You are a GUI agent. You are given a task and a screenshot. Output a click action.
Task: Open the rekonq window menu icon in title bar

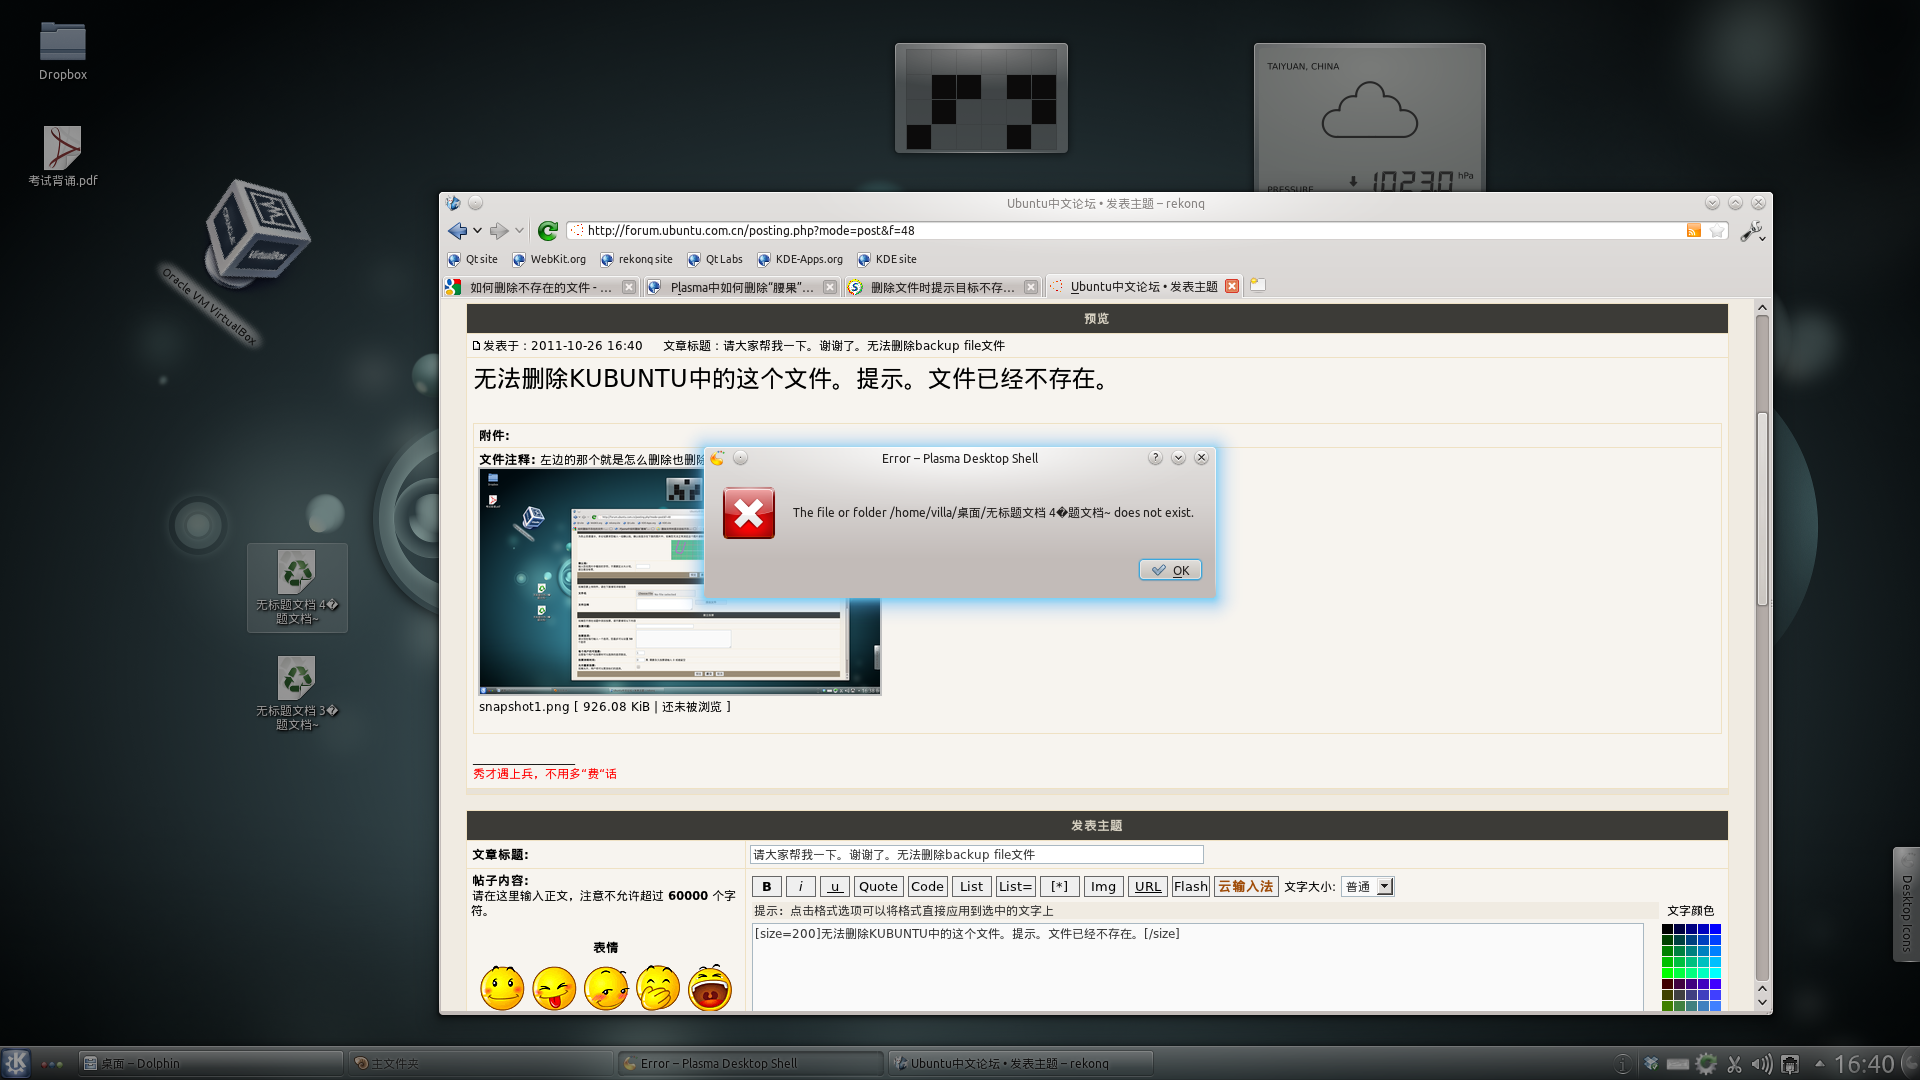453,203
